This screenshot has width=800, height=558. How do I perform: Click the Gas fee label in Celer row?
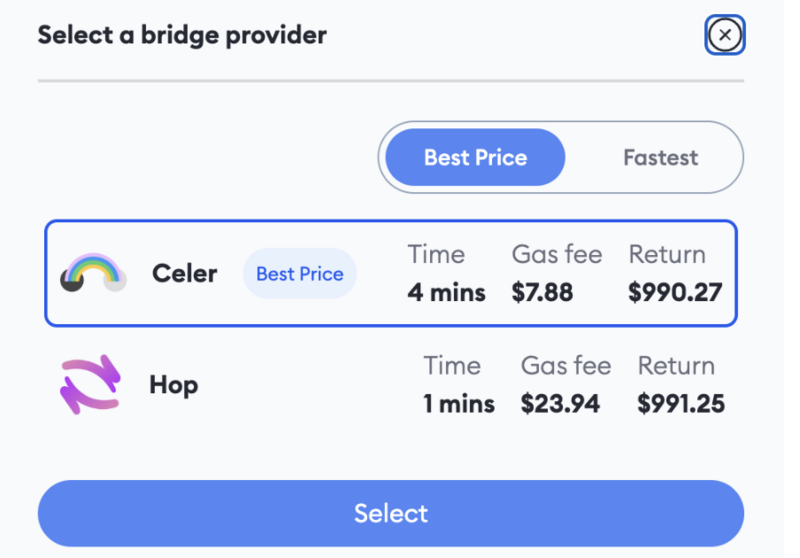[557, 254]
